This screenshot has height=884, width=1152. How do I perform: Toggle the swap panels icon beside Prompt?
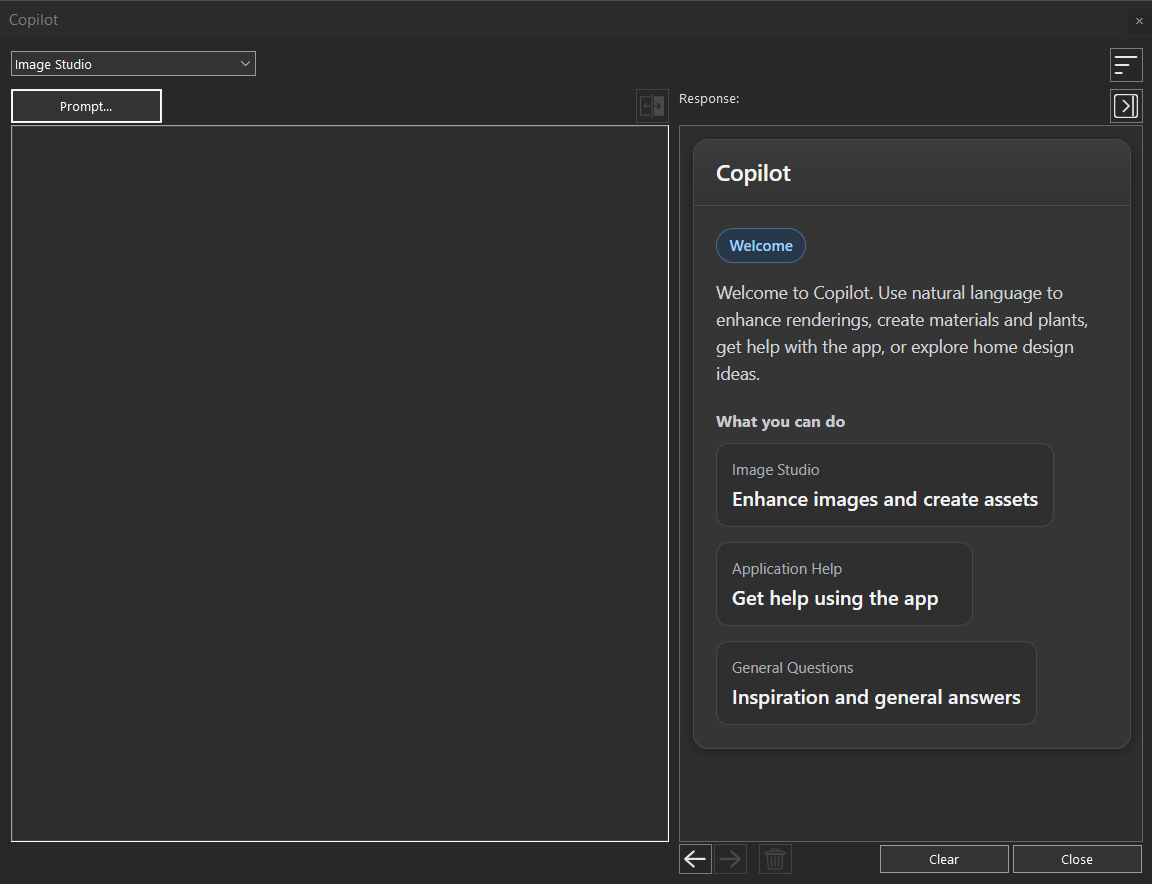652,107
